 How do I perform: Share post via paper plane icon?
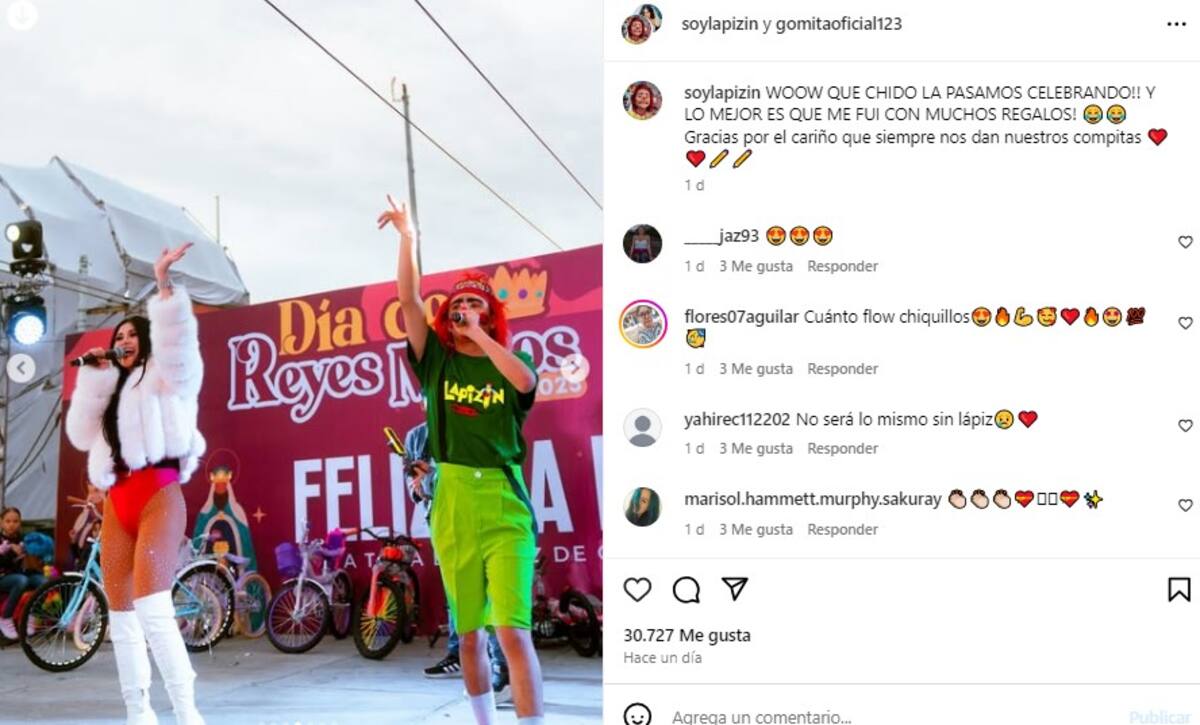tap(735, 589)
